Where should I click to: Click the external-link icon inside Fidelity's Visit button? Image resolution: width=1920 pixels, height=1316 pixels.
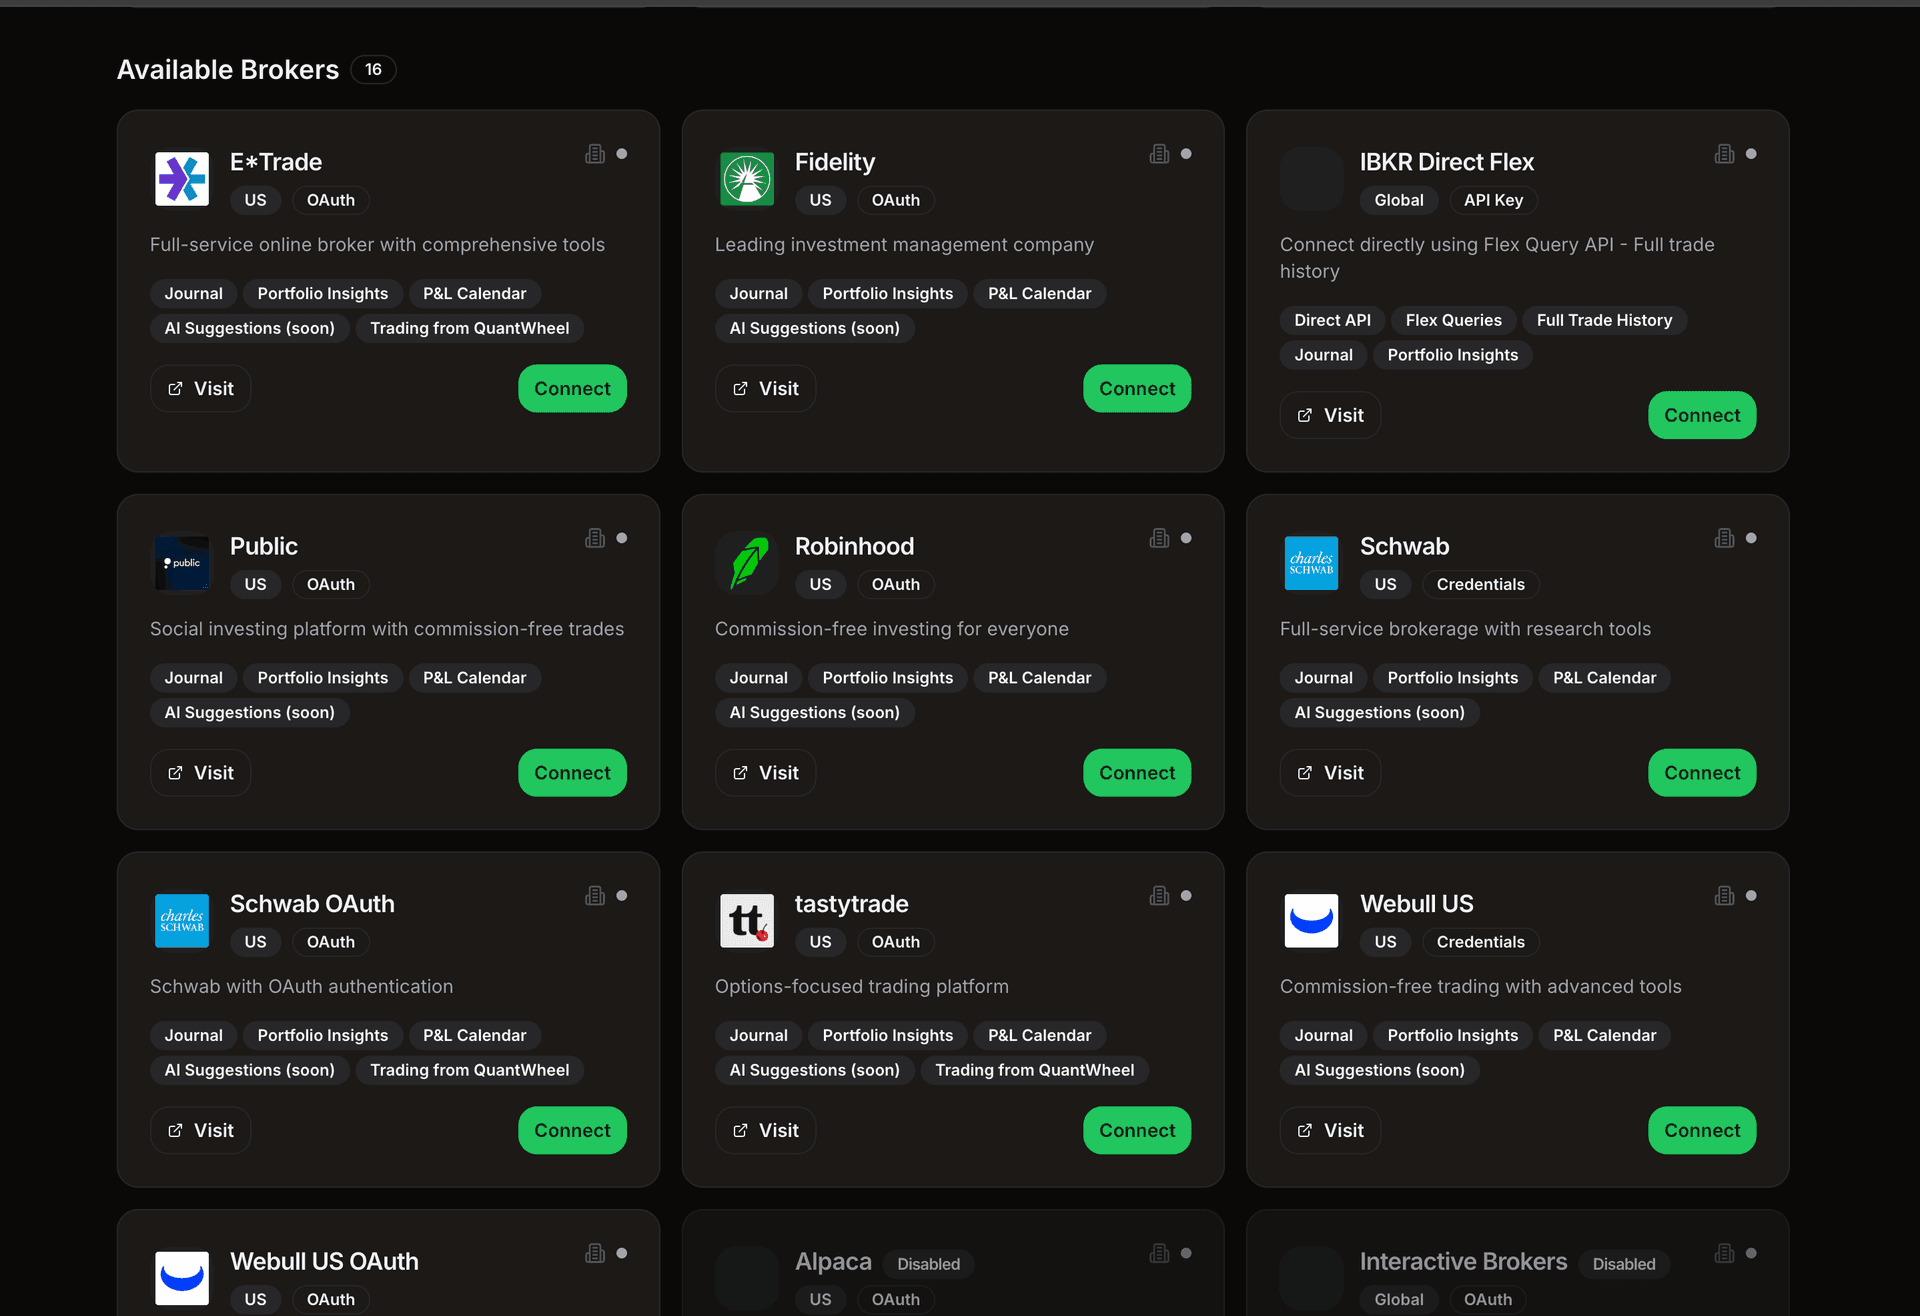740,388
